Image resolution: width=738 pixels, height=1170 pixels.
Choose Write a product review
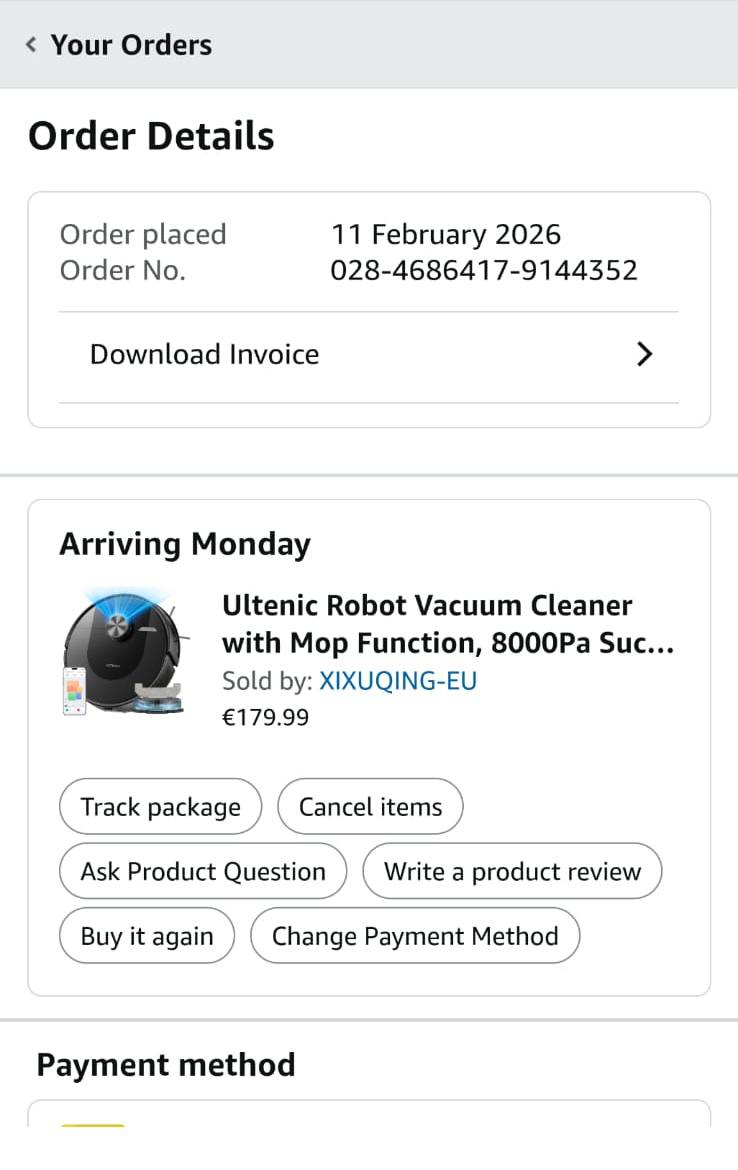click(512, 871)
